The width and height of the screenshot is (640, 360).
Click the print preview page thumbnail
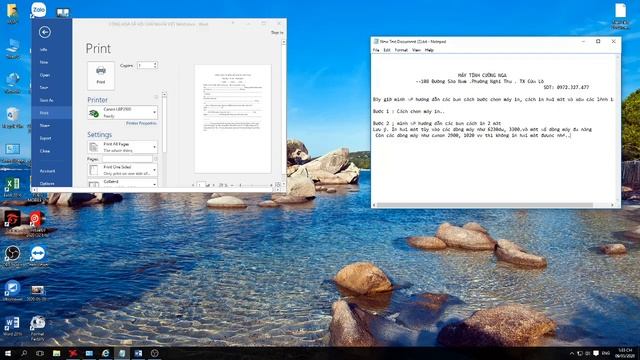(233, 119)
